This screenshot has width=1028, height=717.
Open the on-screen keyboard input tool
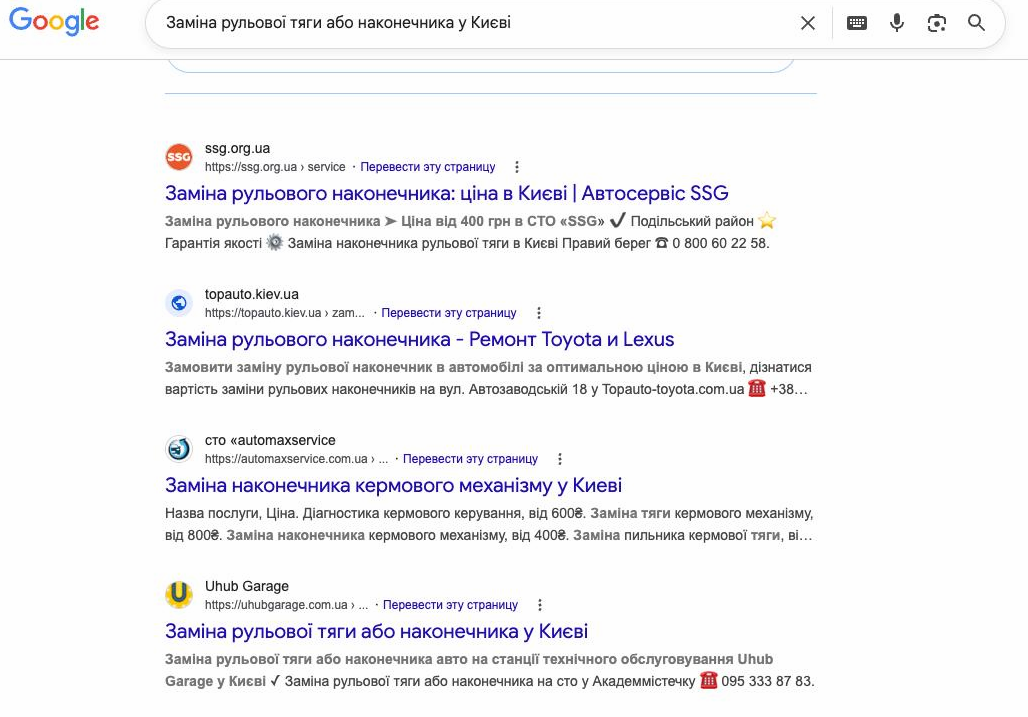(x=857, y=23)
